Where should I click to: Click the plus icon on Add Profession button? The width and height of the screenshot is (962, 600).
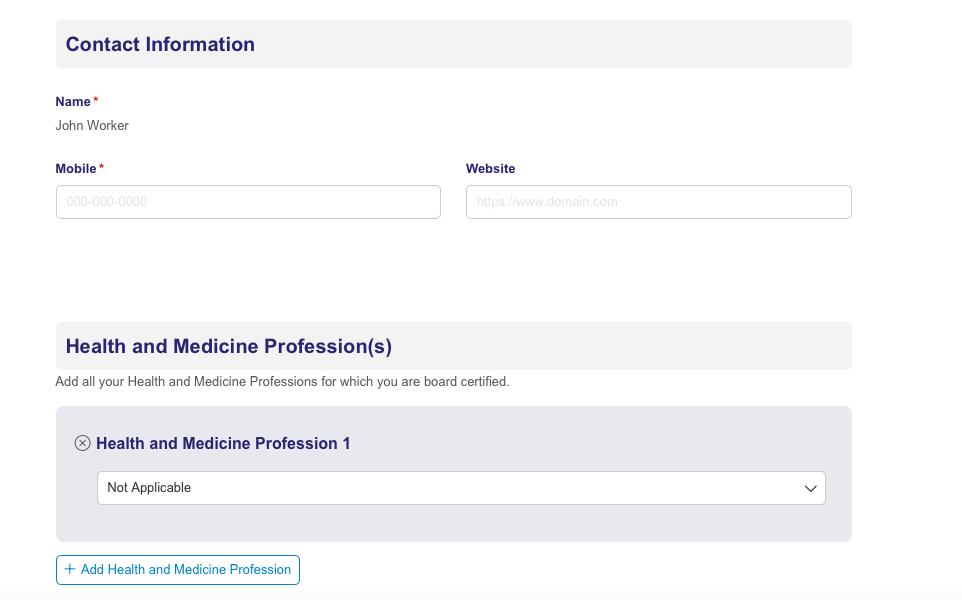click(x=70, y=569)
